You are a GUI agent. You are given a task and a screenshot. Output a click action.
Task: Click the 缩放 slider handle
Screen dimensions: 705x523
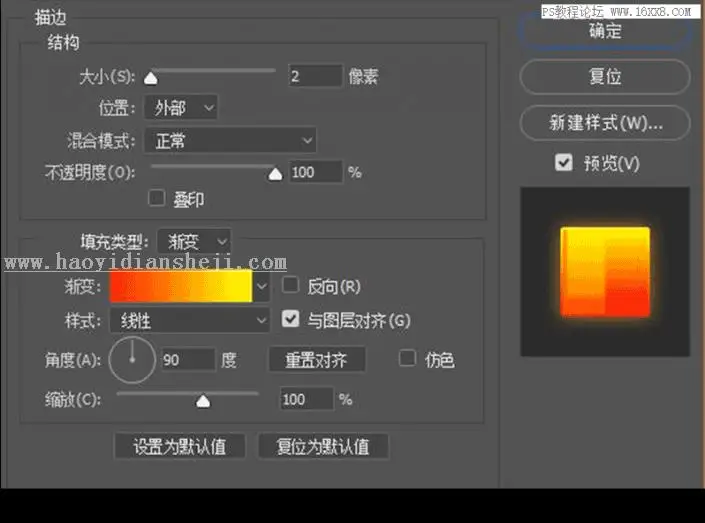click(x=203, y=401)
